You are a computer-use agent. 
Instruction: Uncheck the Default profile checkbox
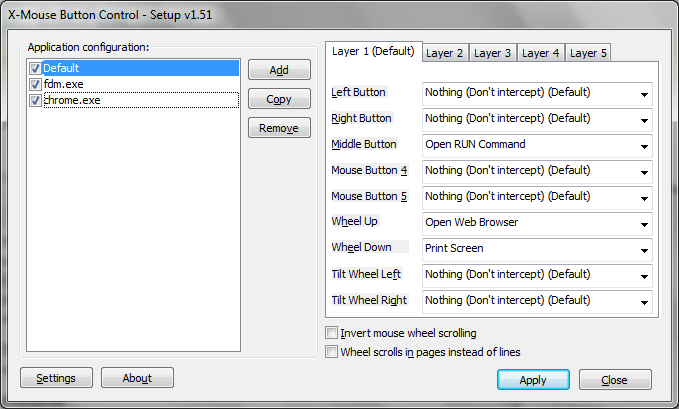coord(36,69)
